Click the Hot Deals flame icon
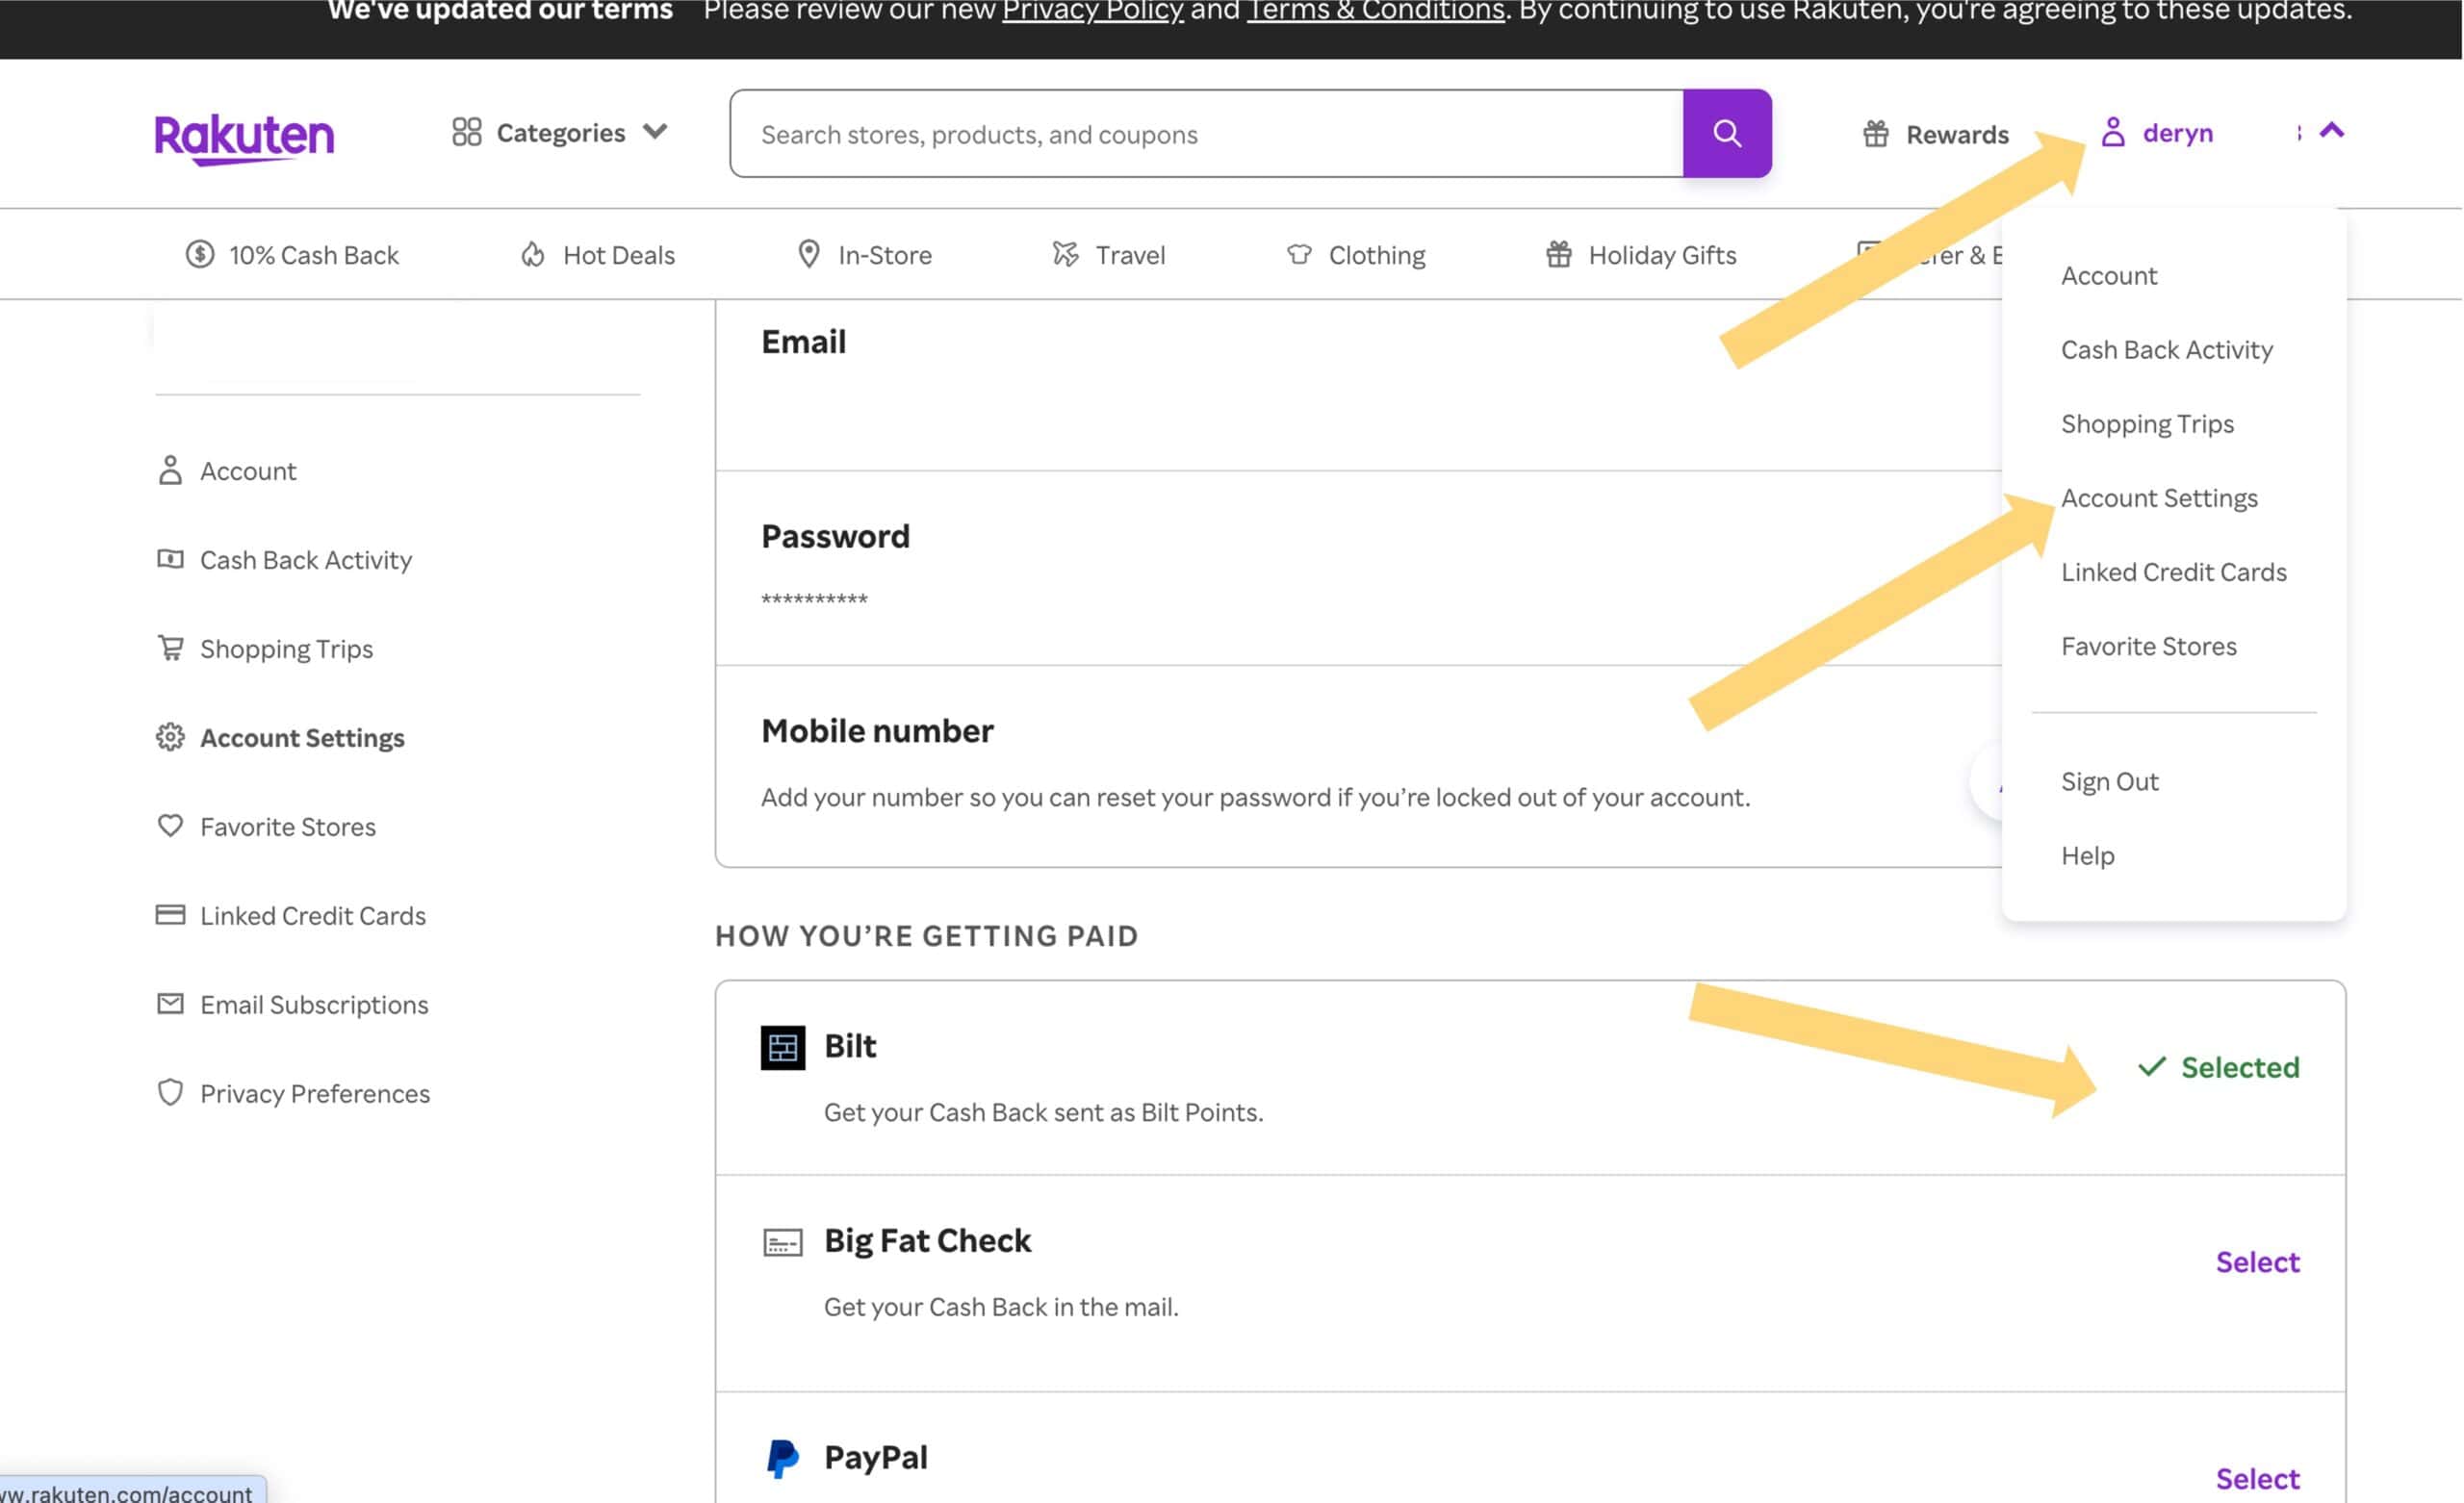Viewport: 2464px width, 1503px height. coord(533,254)
